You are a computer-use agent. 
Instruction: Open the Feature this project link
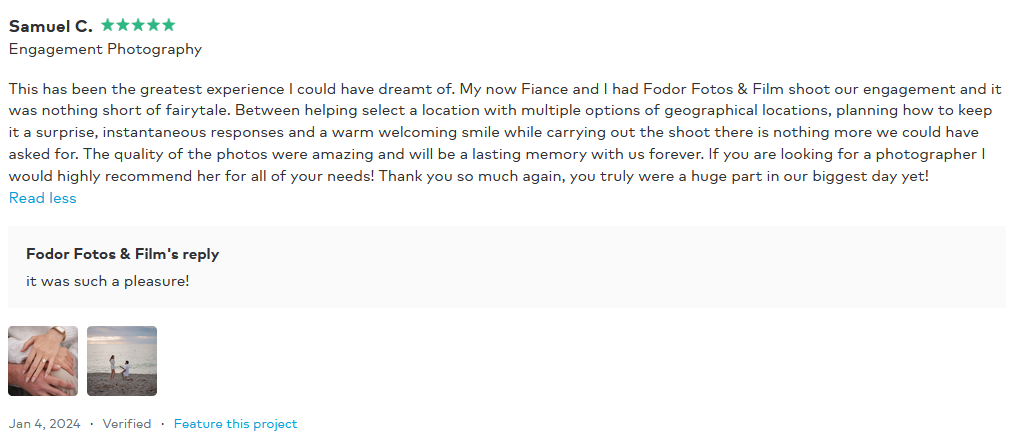tap(235, 424)
